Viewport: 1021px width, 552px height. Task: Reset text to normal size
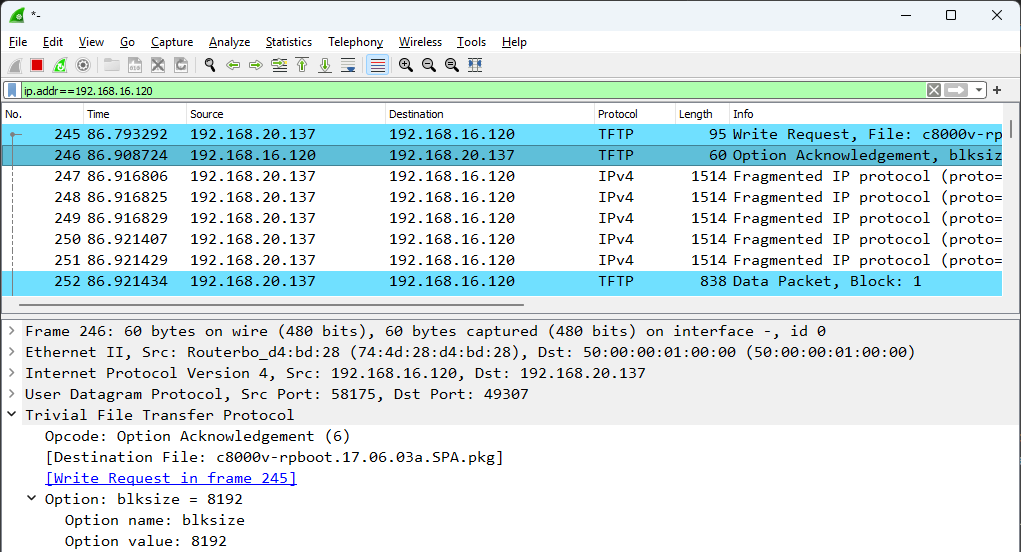[452, 65]
